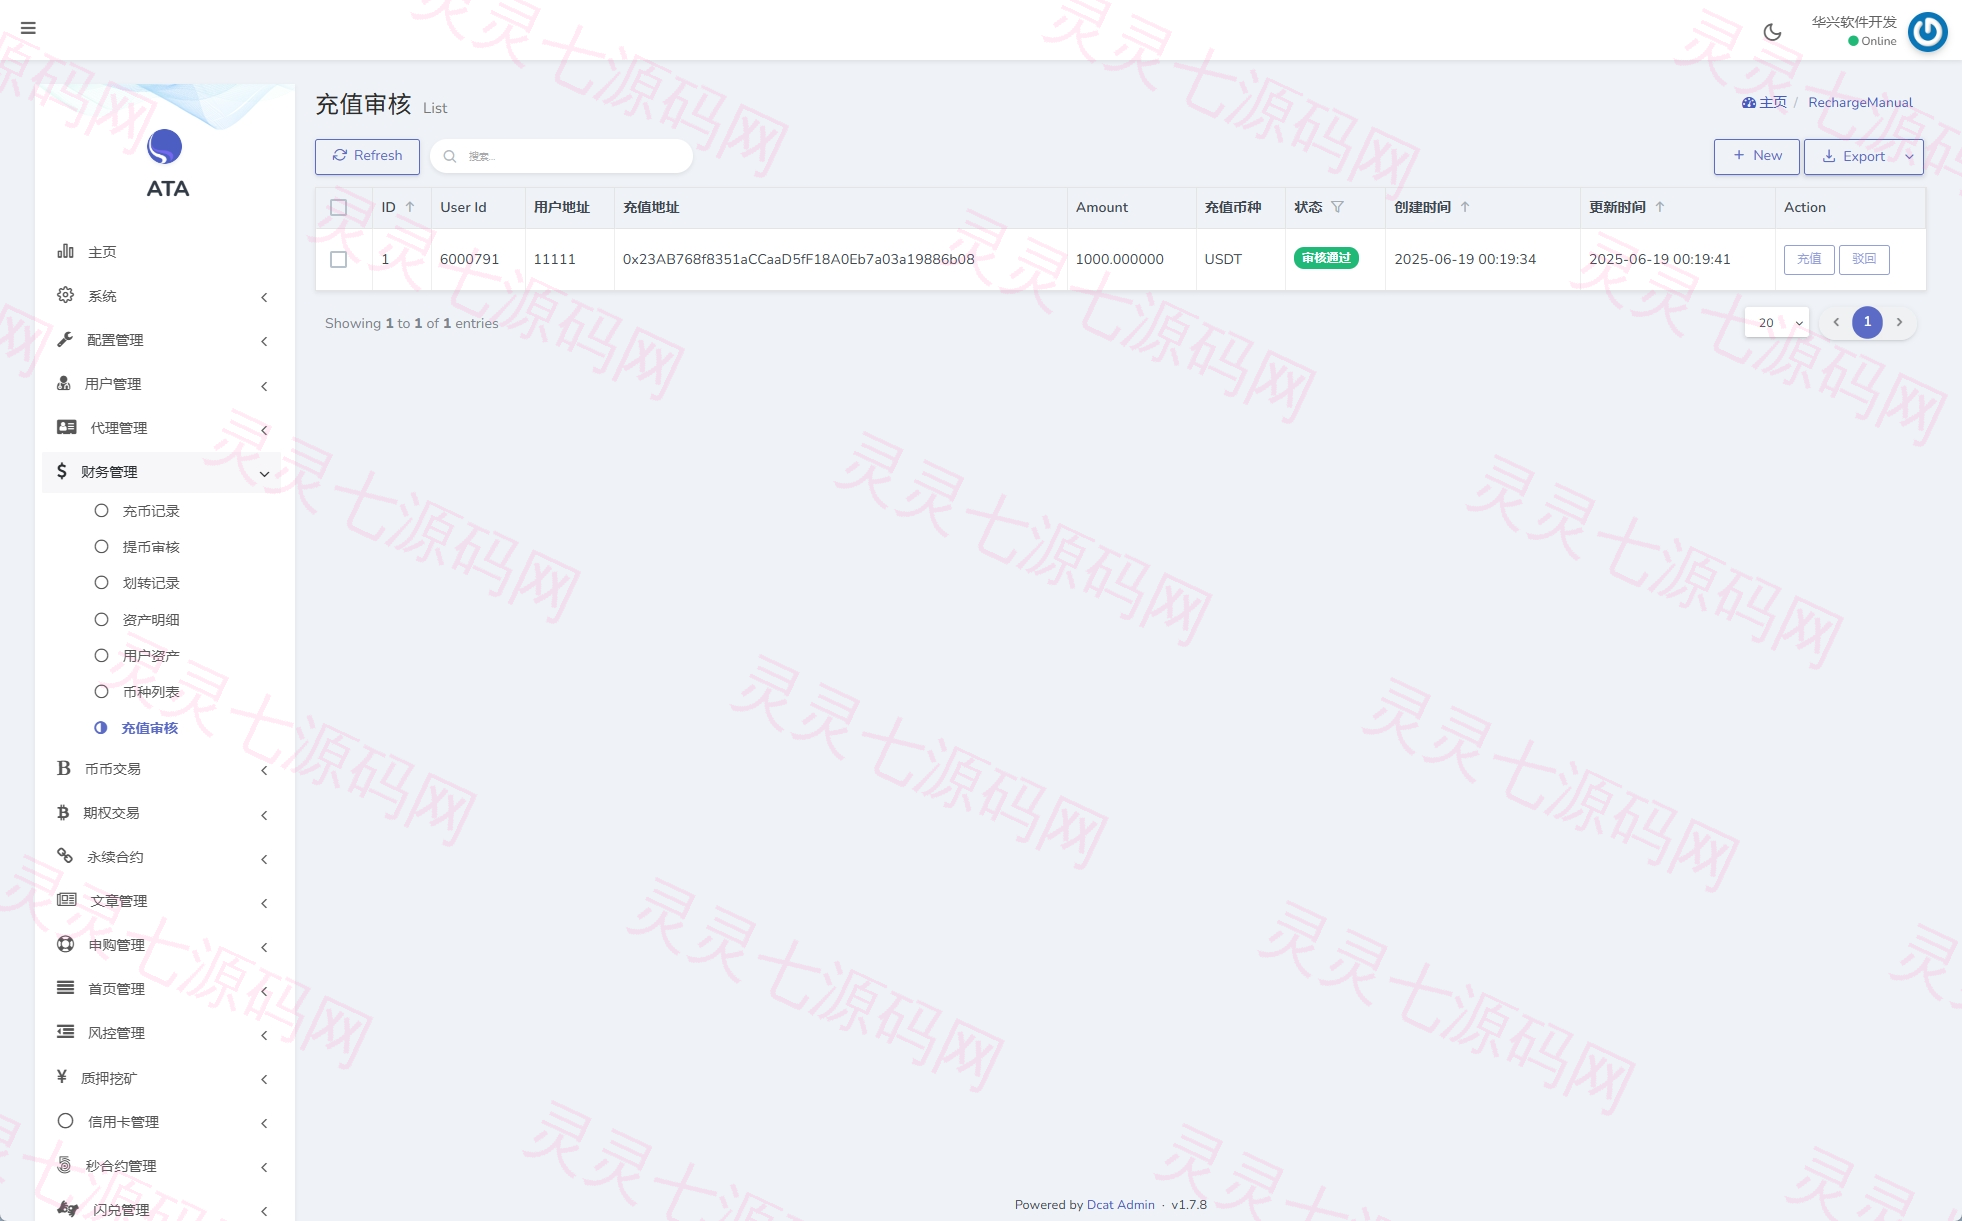The image size is (1962, 1221).
Task: Click the 充值地址 value 0x23AB768f…
Action: [x=798, y=259]
